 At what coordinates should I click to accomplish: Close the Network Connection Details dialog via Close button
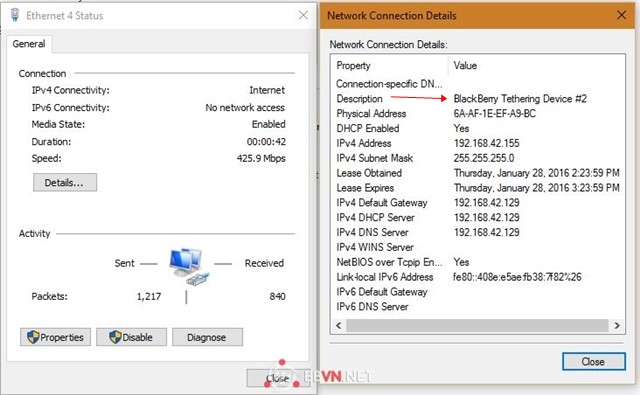593,362
